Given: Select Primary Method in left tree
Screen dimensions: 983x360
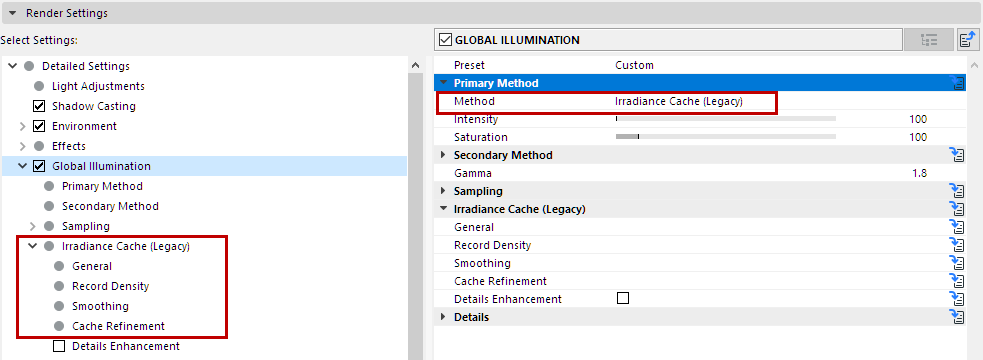Looking at the screenshot, I should 102,186.
